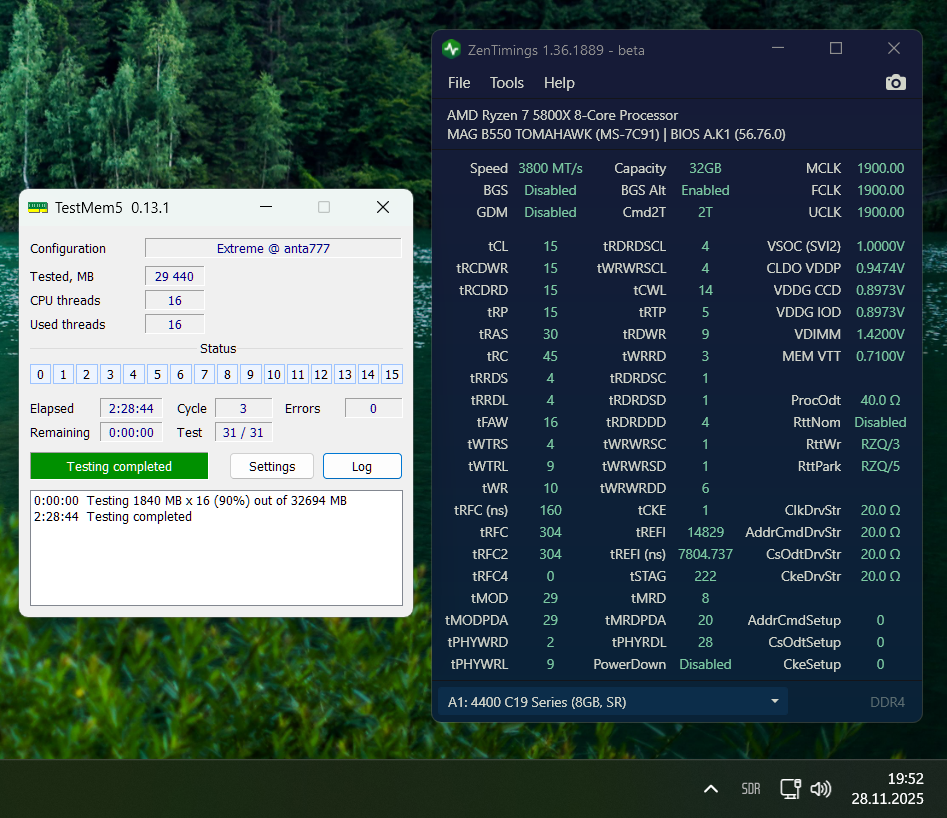947x818 pixels.
Task: Open the Help menu in ZenTimings
Action: click(559, 83)
